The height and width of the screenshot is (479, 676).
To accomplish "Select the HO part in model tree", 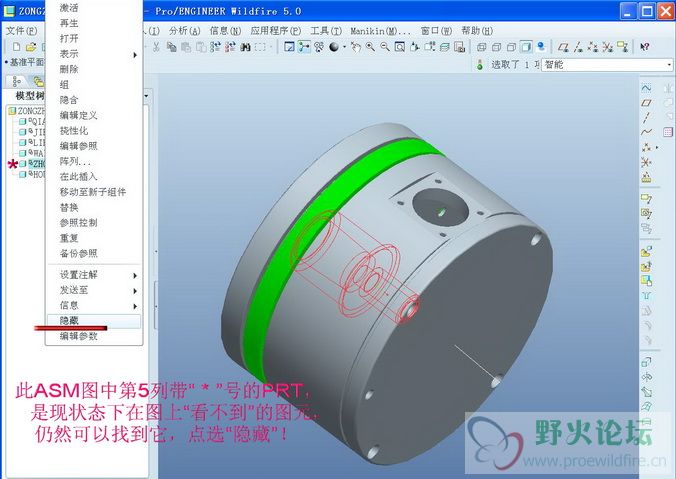I will [32, 174].
